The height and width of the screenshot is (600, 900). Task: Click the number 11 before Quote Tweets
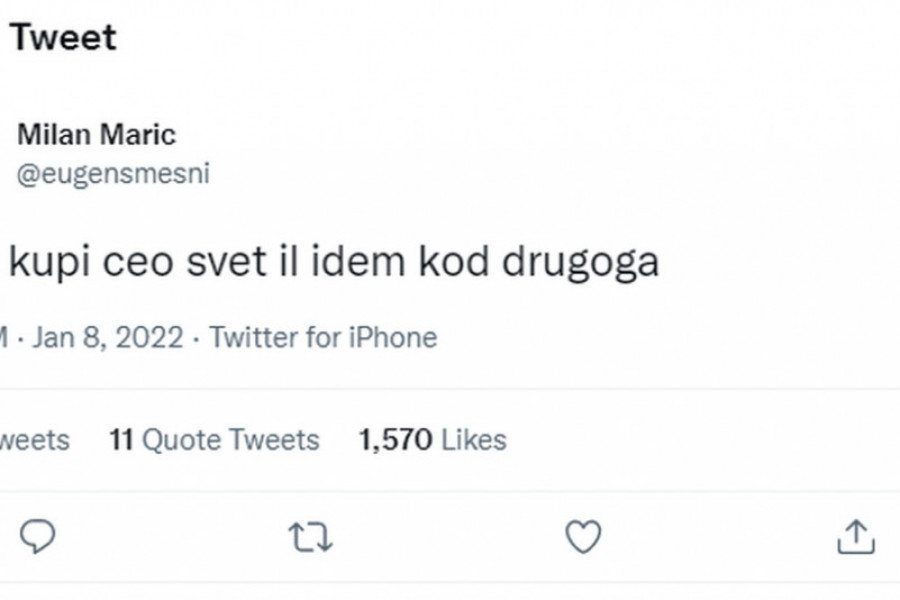121,440
